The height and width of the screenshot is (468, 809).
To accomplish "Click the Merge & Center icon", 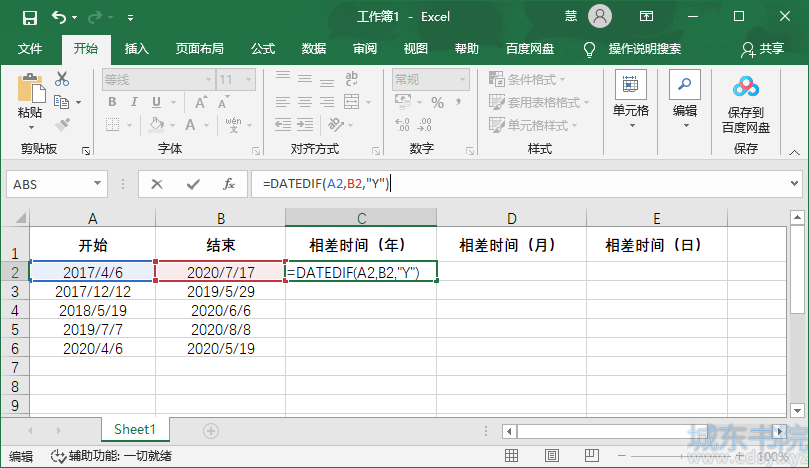I will (x=352, y=102).
